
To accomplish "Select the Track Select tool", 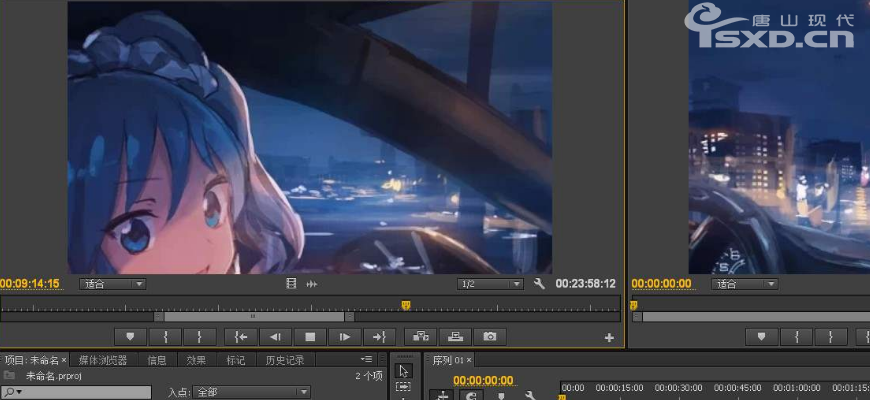I will [403, 386].
